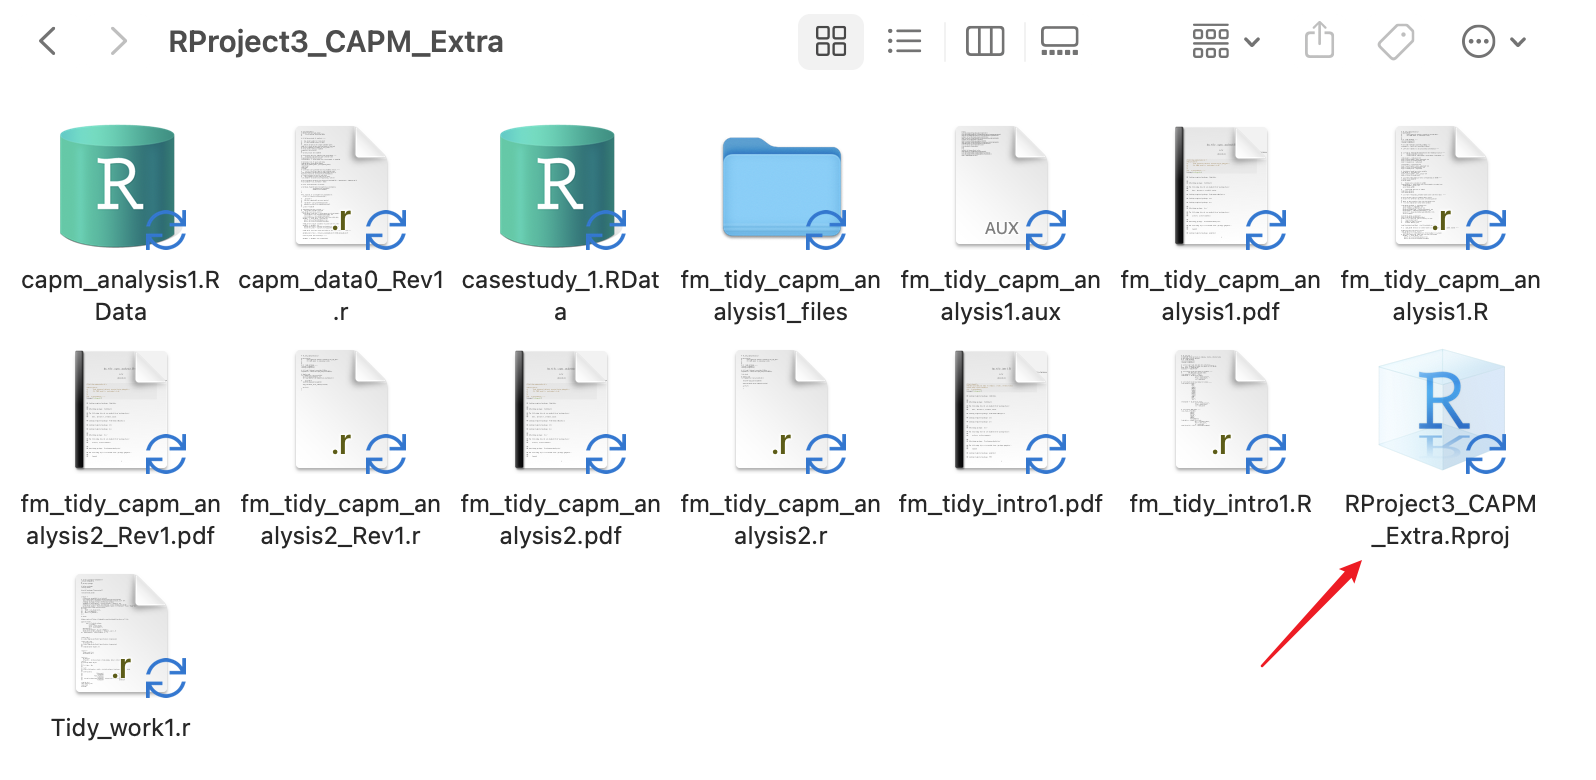The width and height of the screenshot is (1596, 780).
Task: Select the fm_tidy_intro1.pdf thumbnail
Action: click(1000, 410)
